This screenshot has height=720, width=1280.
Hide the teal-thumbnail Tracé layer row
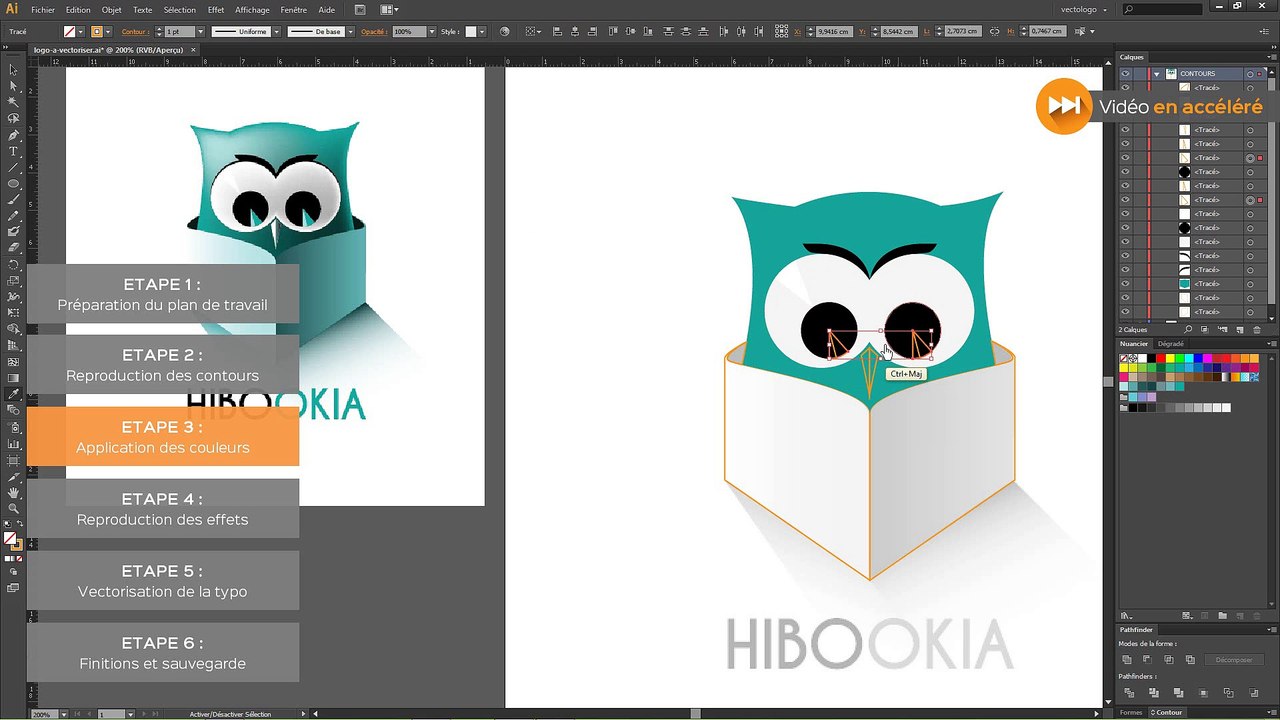(x=1125, y=284)
